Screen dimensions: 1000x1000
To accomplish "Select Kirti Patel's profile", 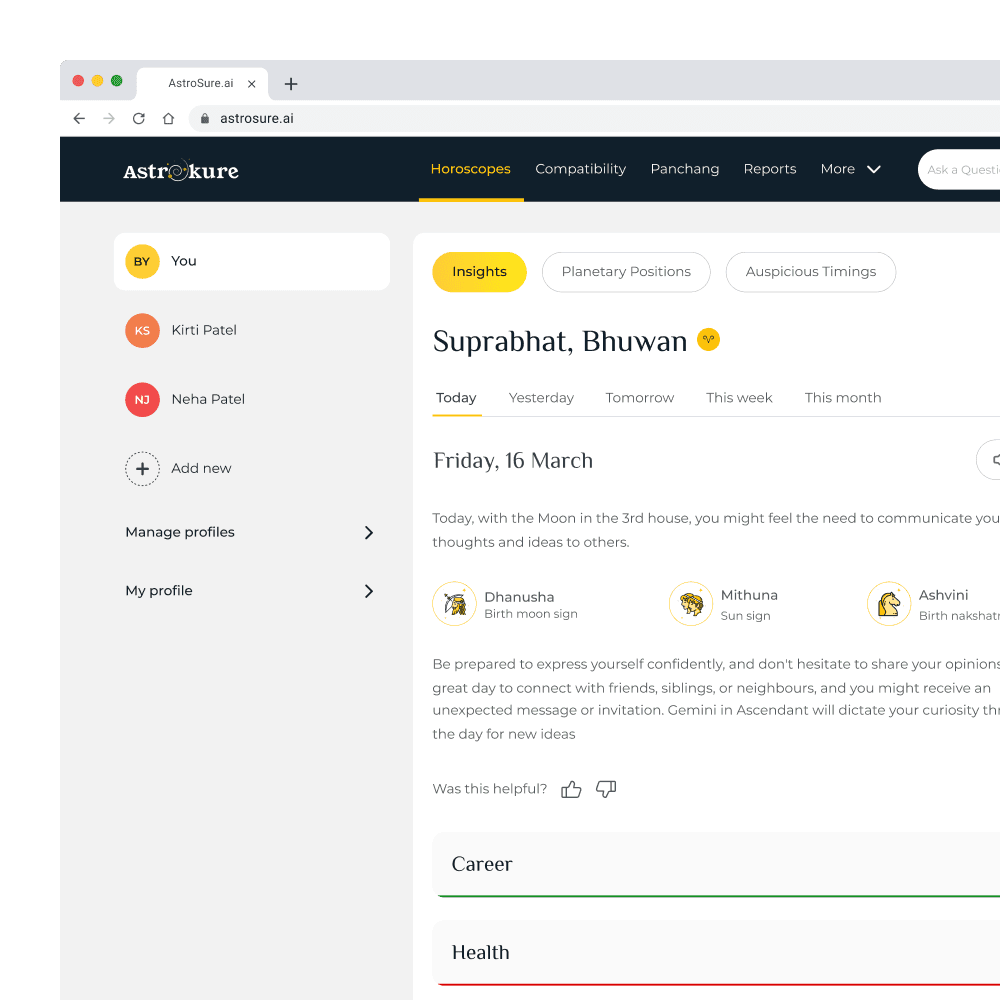I will click(x=203, y=330).
